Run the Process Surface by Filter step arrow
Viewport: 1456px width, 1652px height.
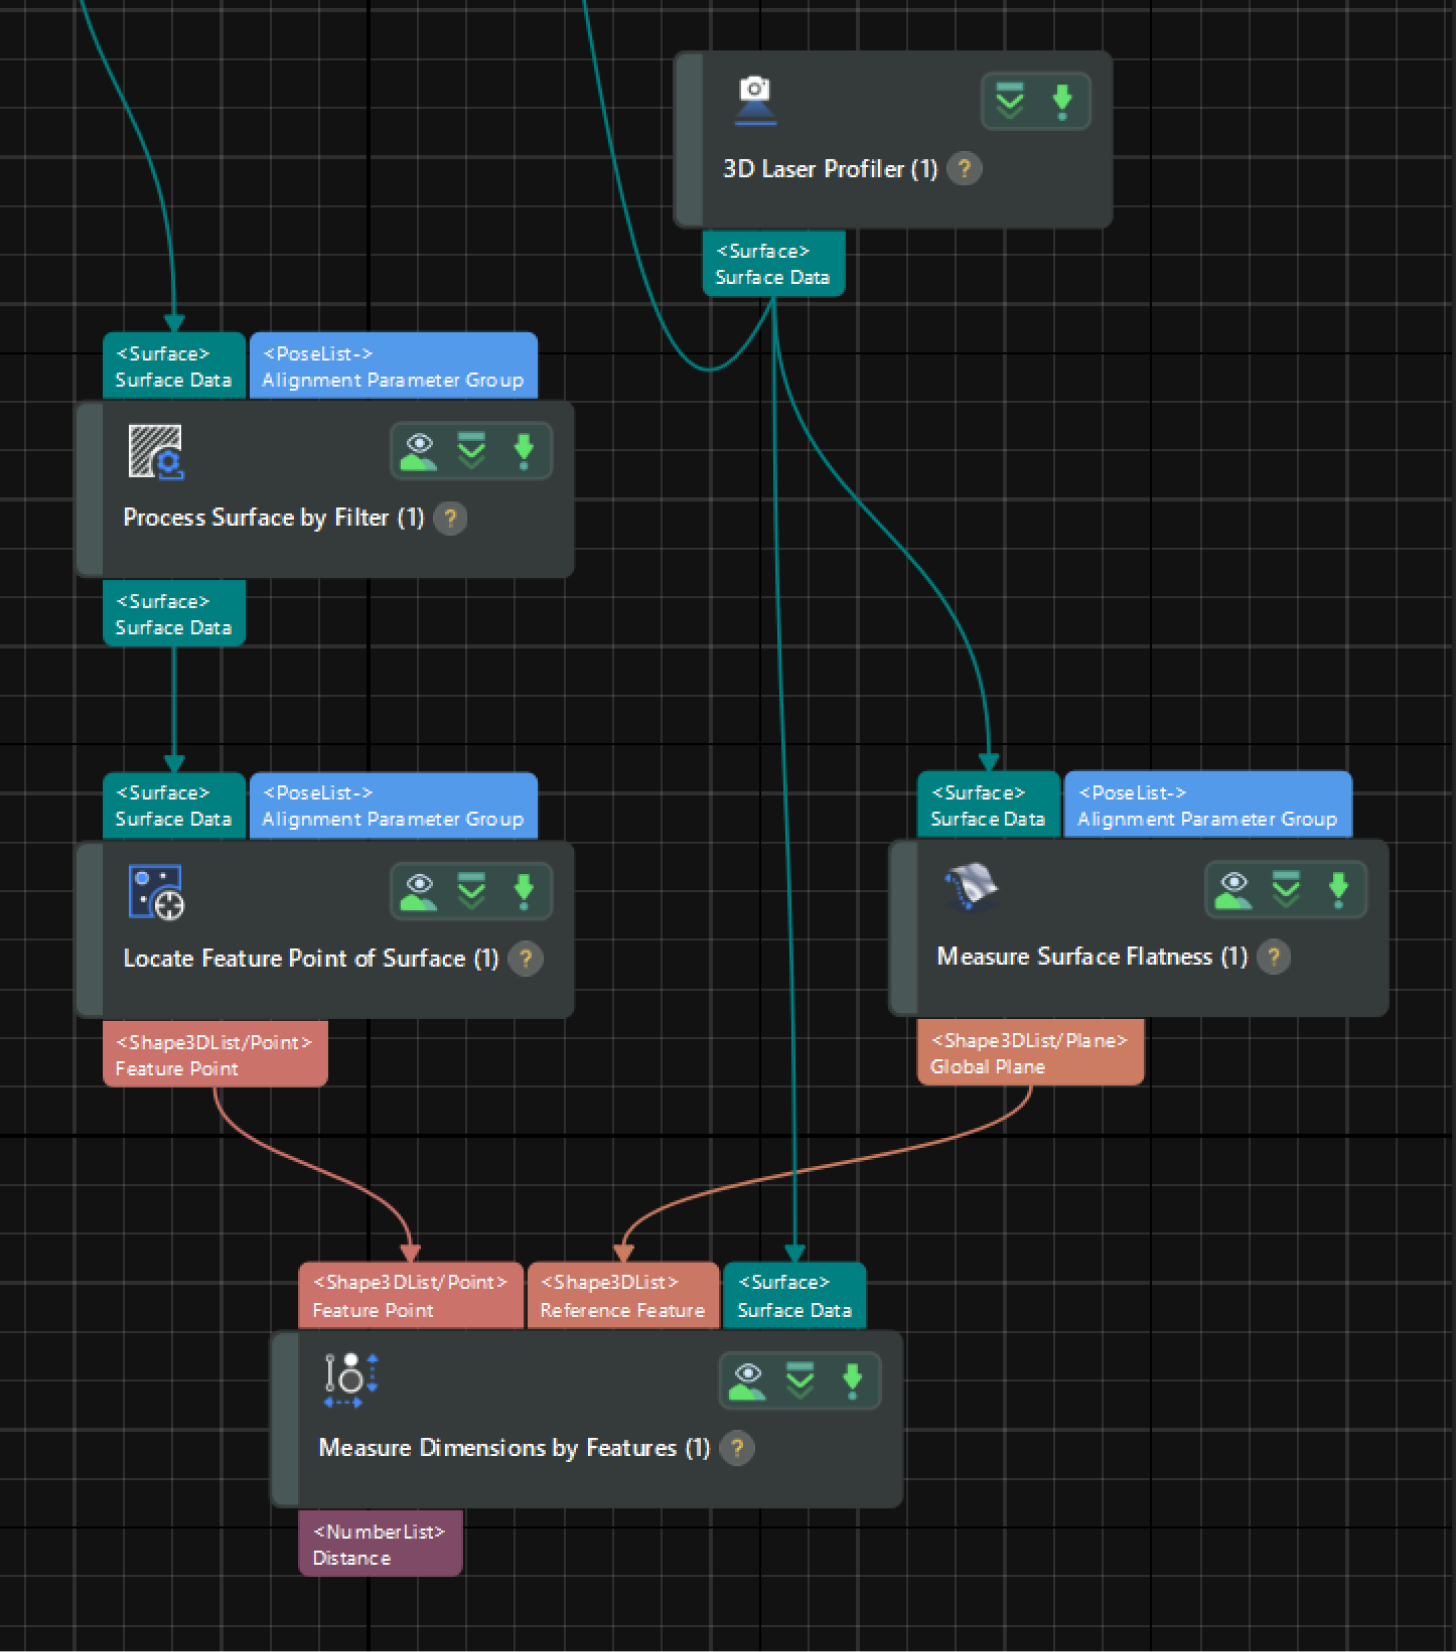click(x=523, y=451)
